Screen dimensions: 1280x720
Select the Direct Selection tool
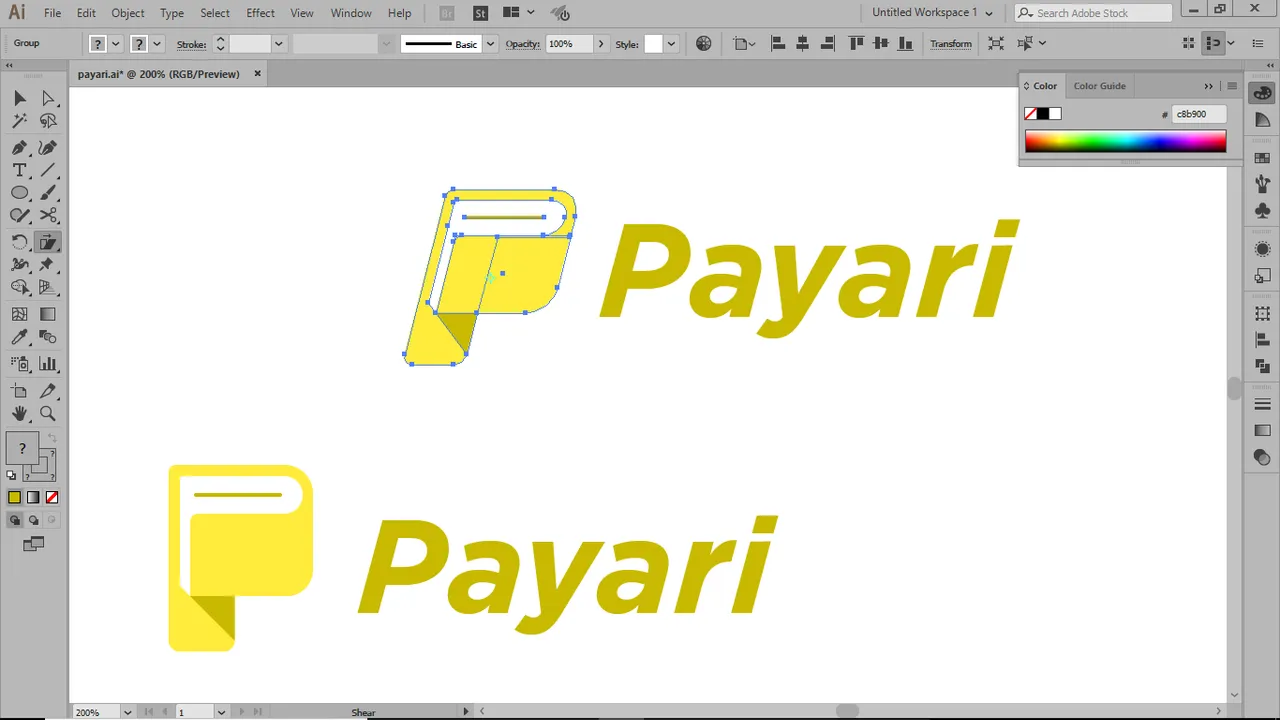pos(47,98)
